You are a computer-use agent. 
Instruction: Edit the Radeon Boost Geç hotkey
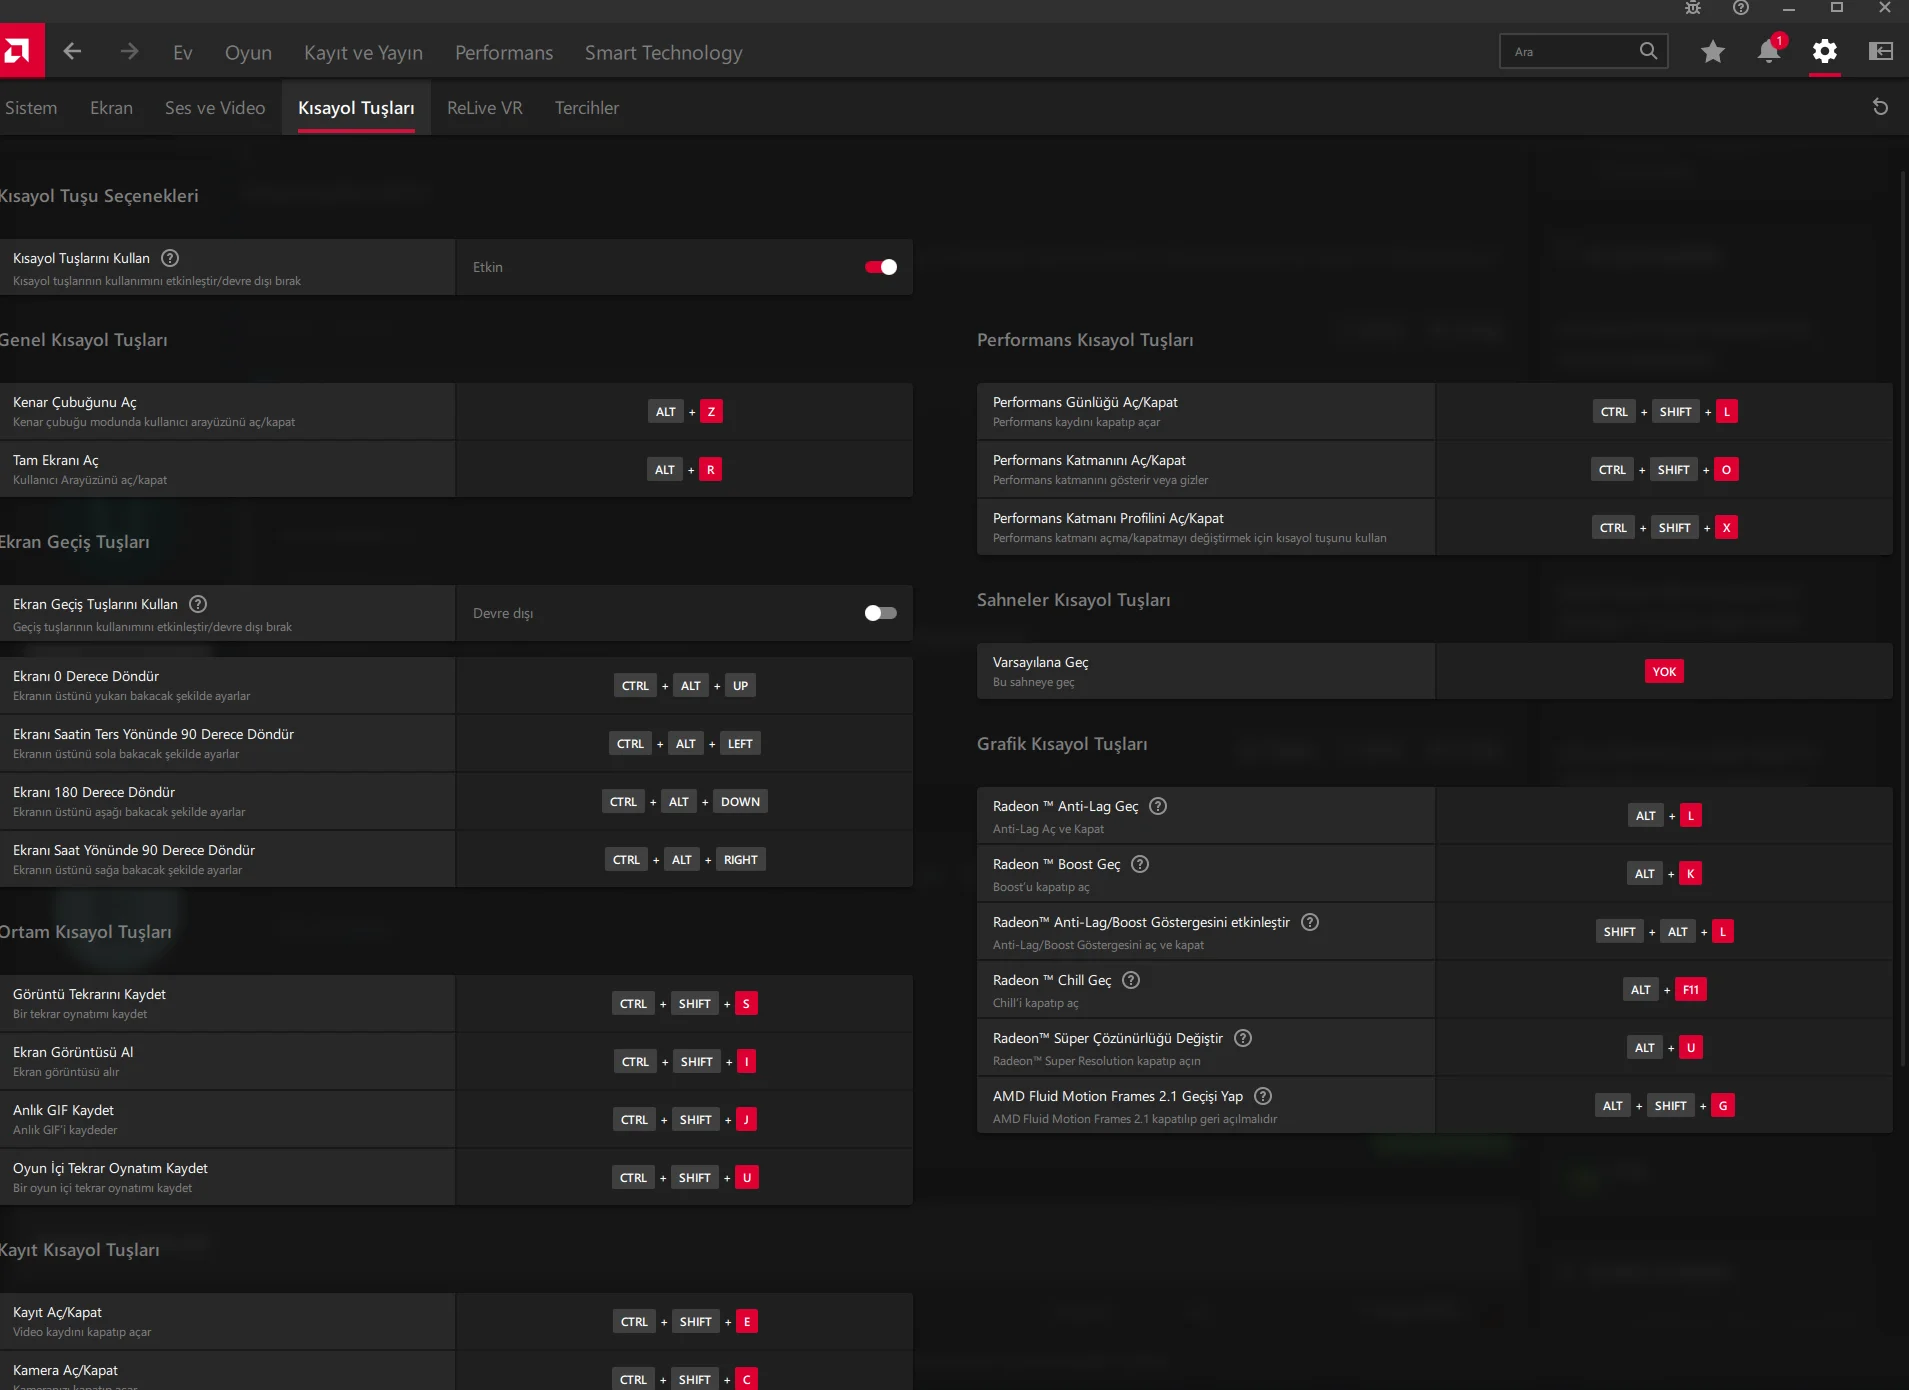1665,874
